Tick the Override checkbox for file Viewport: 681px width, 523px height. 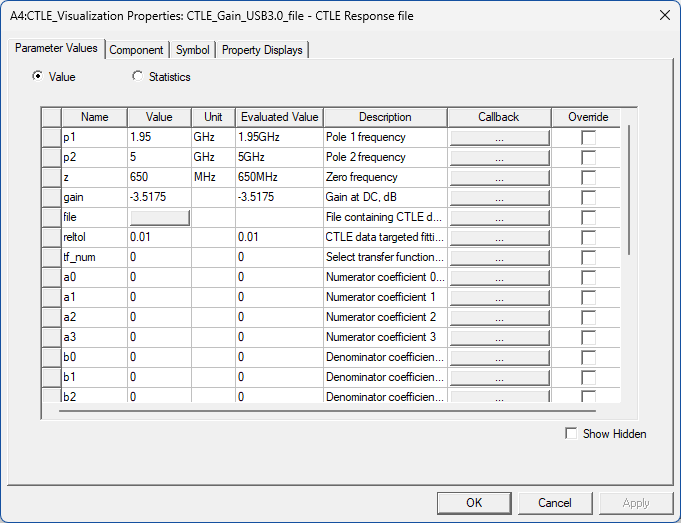coord(588,218)
